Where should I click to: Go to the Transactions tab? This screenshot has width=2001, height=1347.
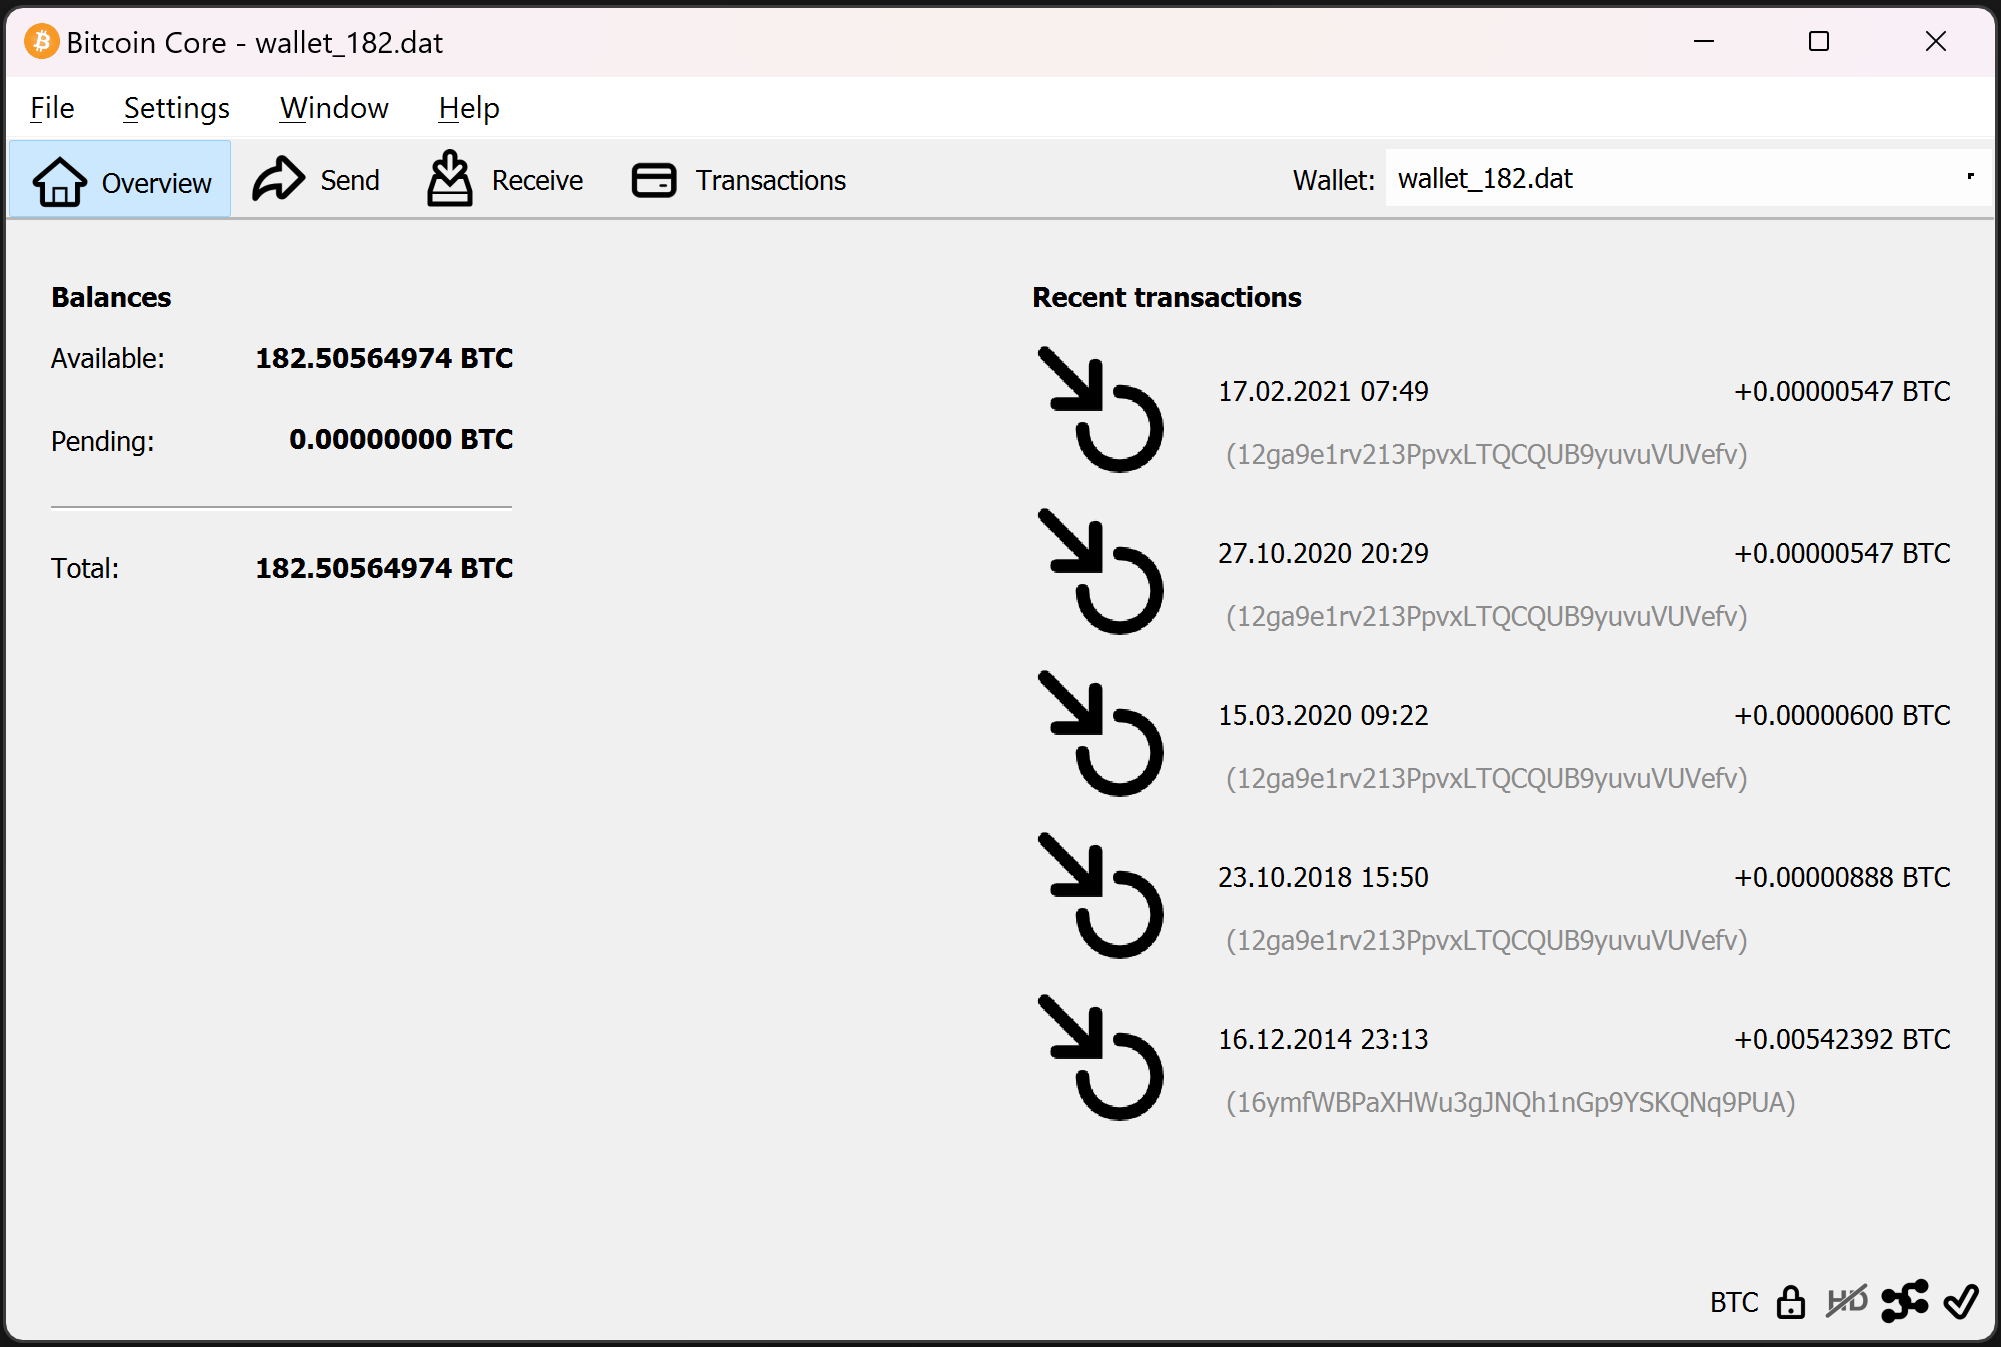739,180
